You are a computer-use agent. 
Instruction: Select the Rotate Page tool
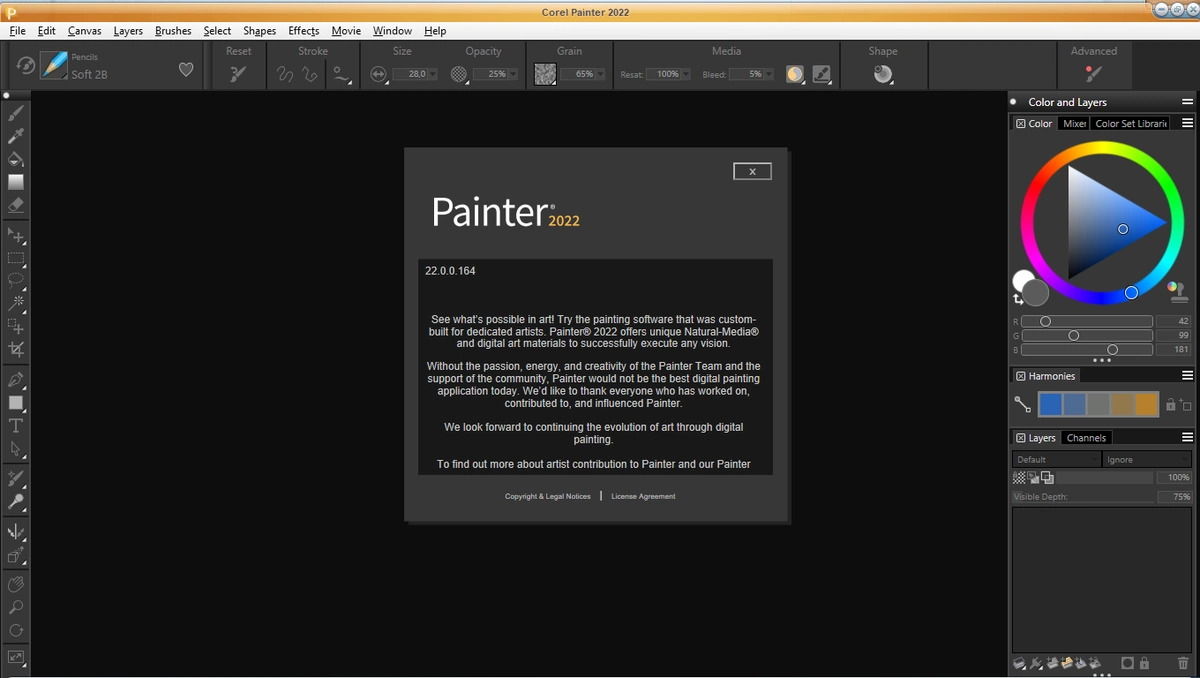16,630
